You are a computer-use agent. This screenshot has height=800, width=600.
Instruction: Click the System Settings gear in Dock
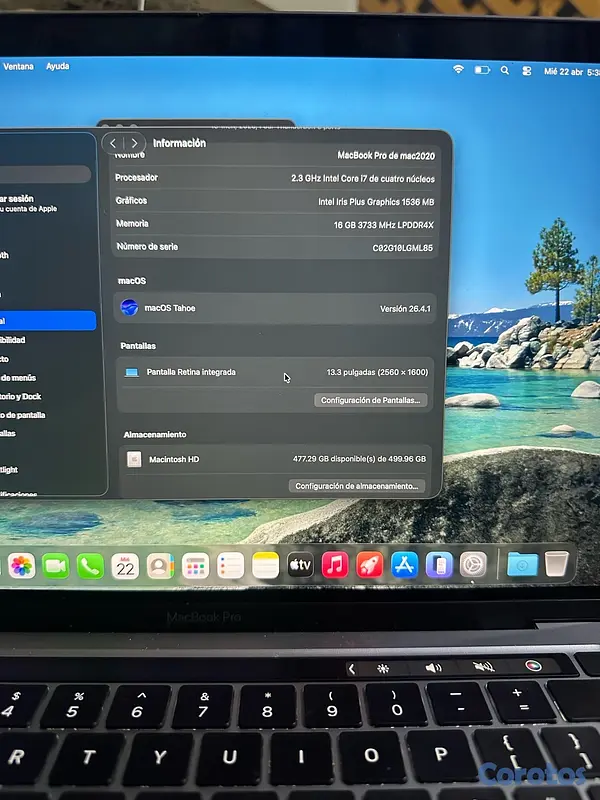tap(473, 565)
